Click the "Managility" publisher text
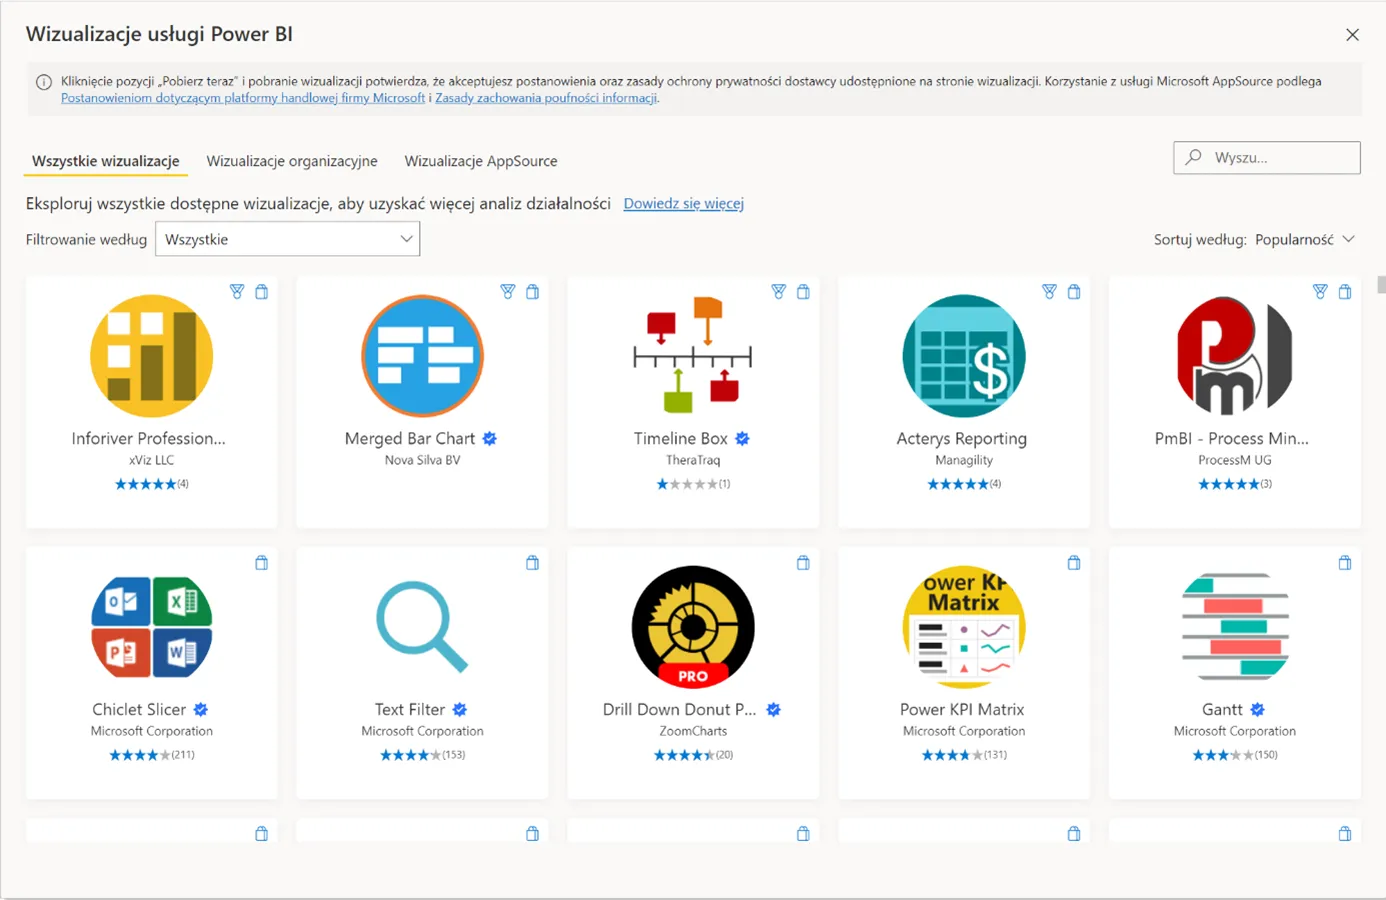1386x900 pixels. tap(964, 460)
